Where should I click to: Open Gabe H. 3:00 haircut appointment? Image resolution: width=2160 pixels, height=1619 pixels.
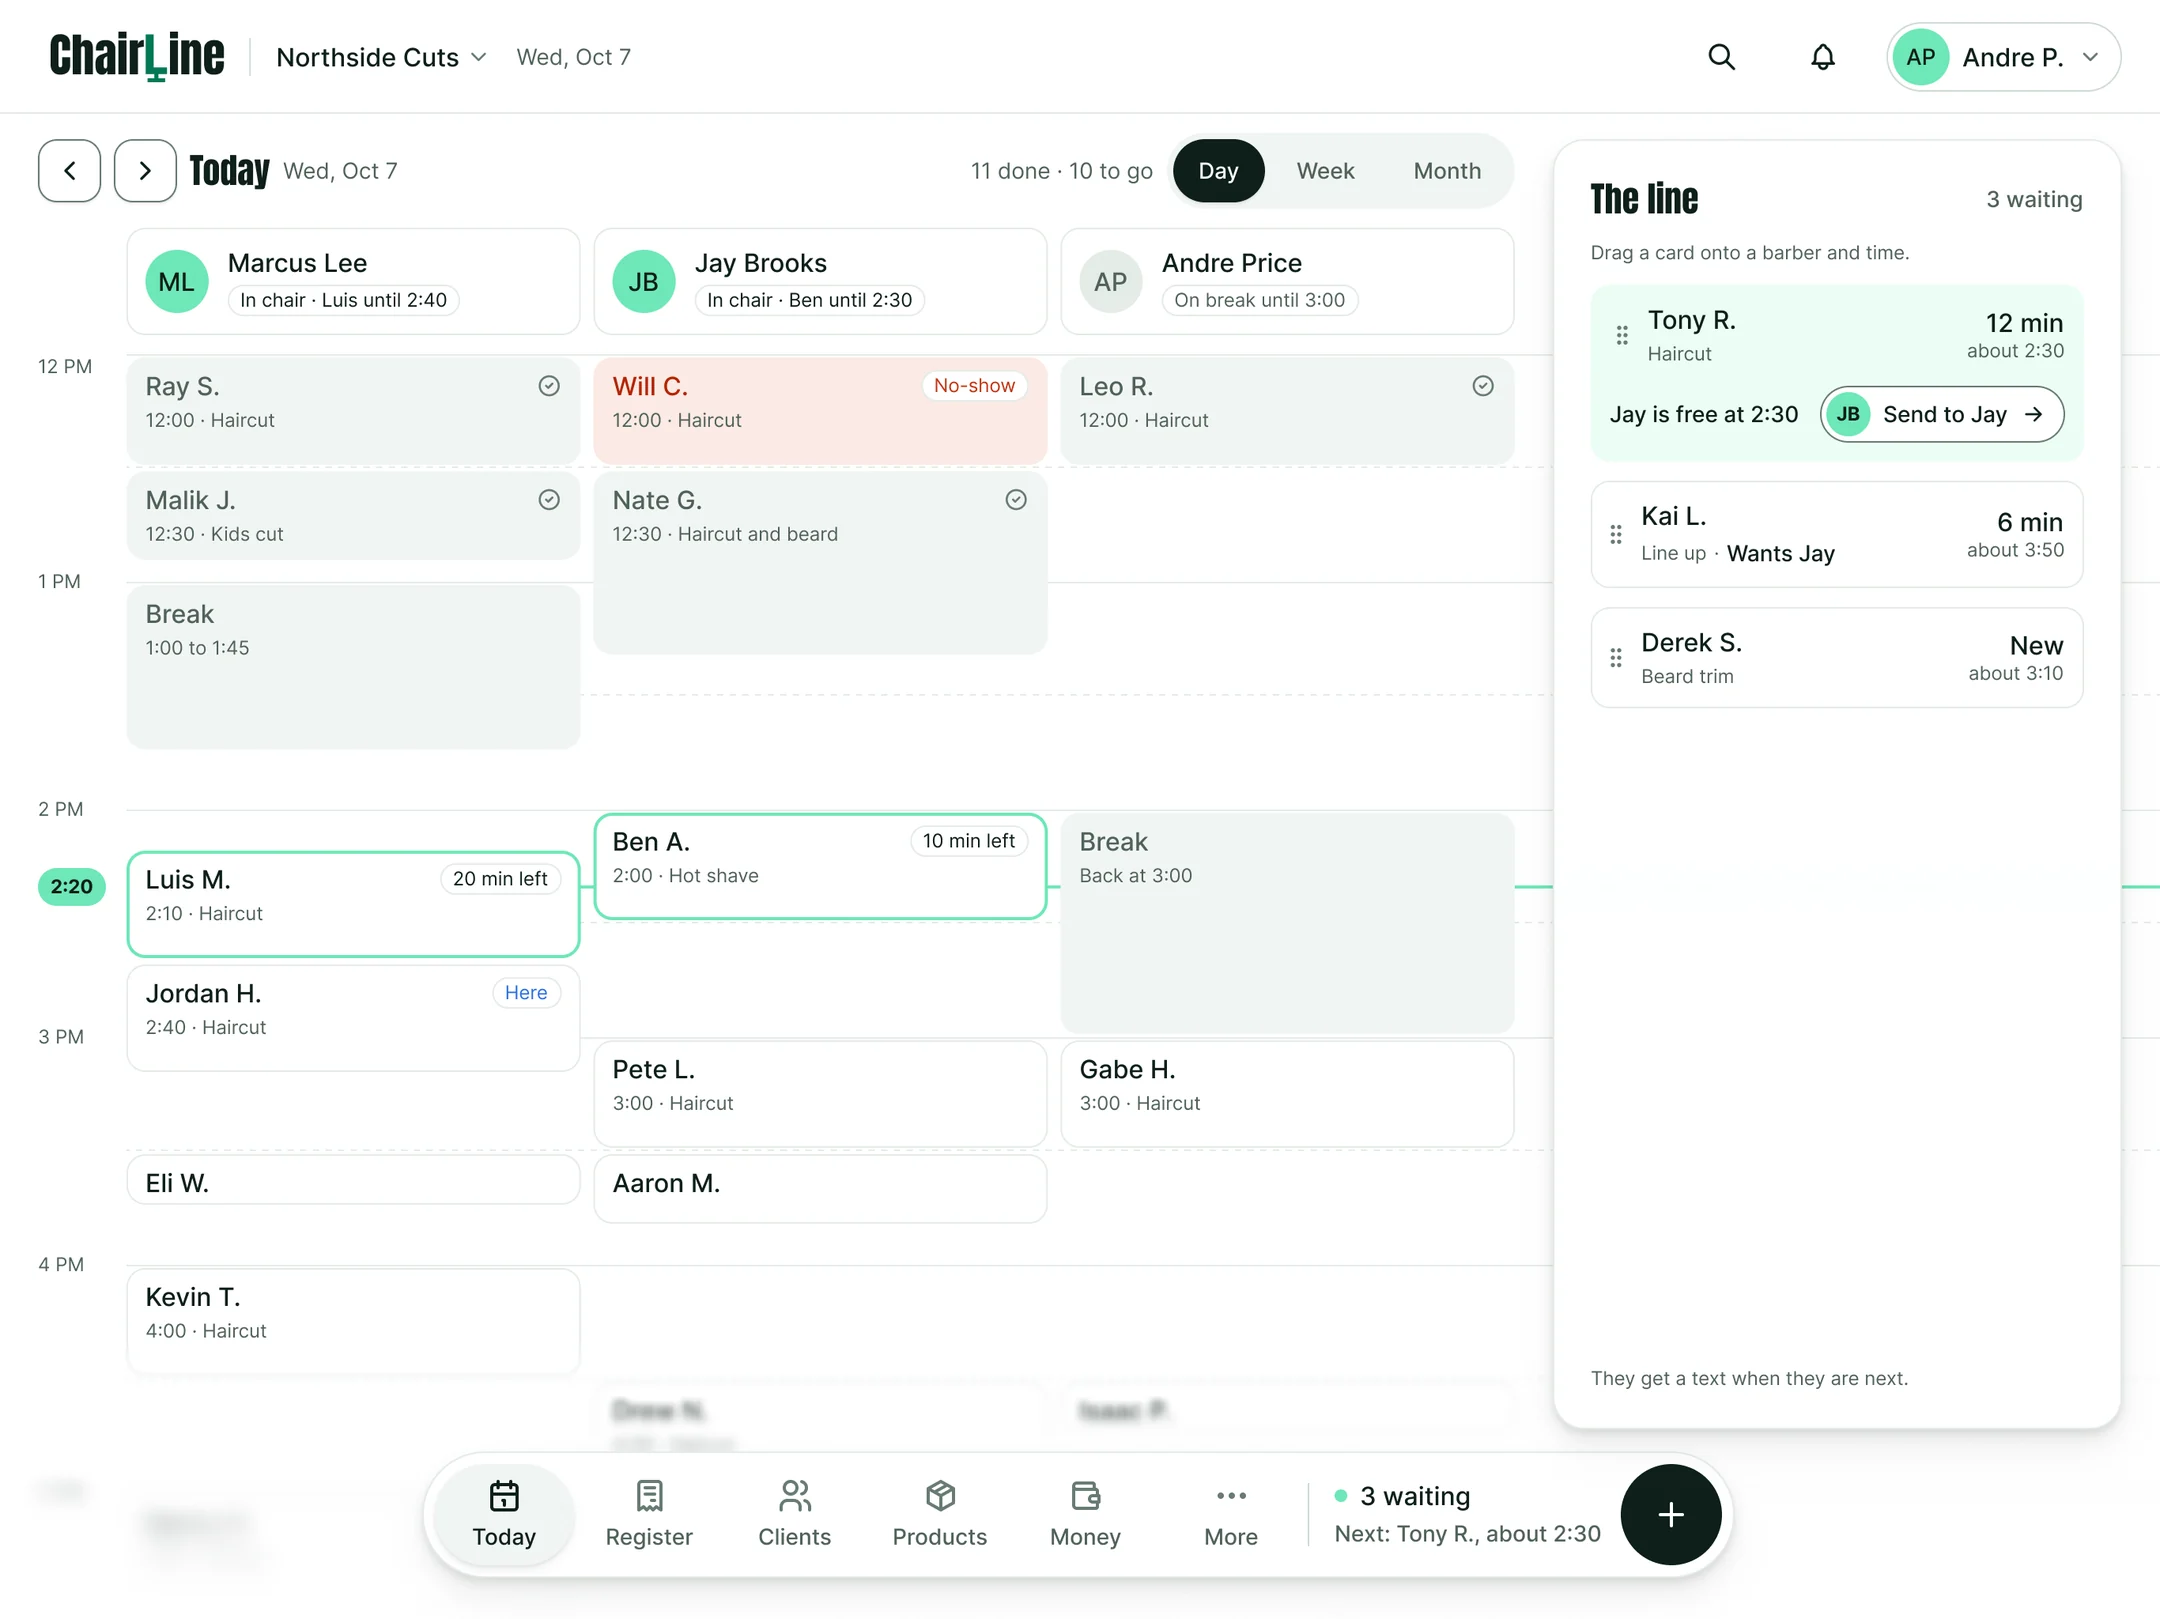1287,1093
